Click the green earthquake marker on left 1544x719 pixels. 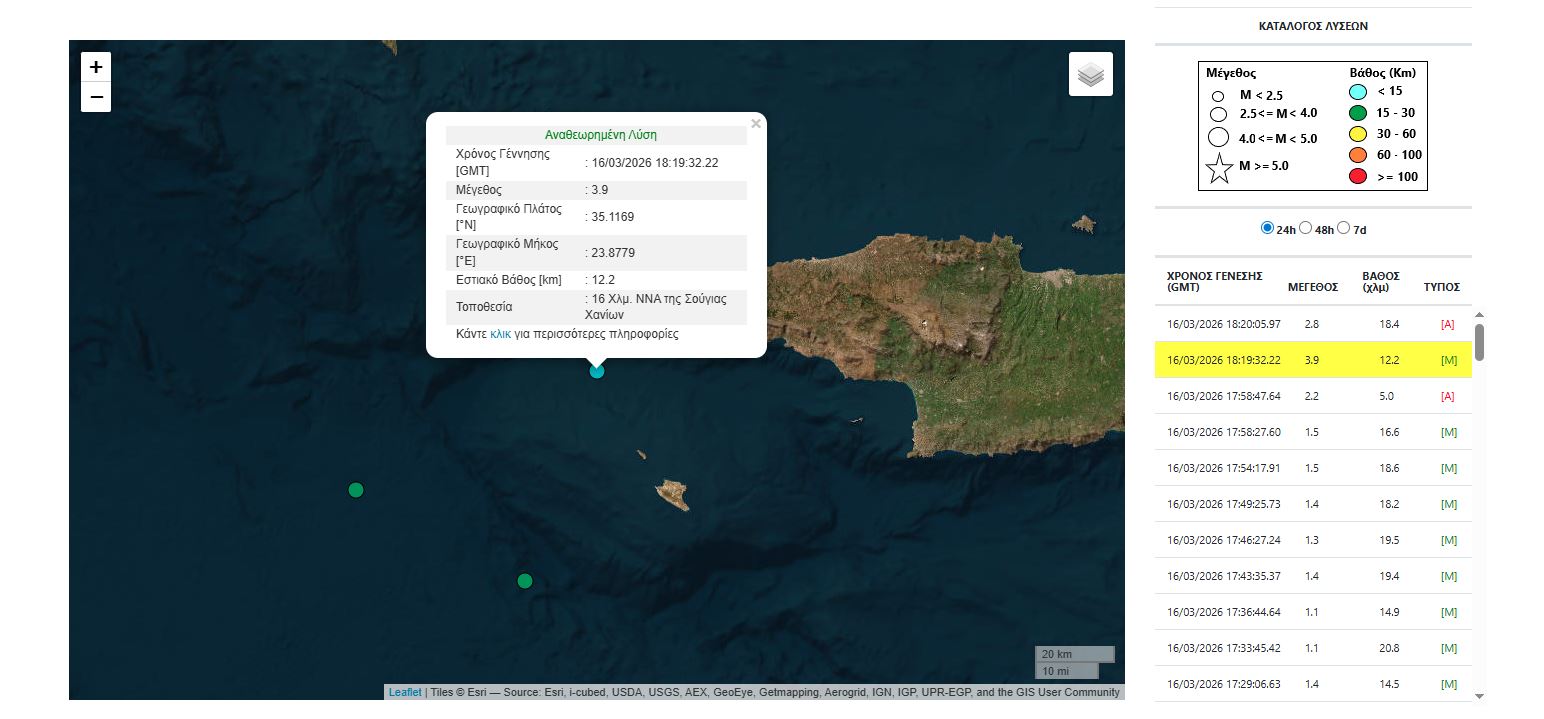(355, 490)
